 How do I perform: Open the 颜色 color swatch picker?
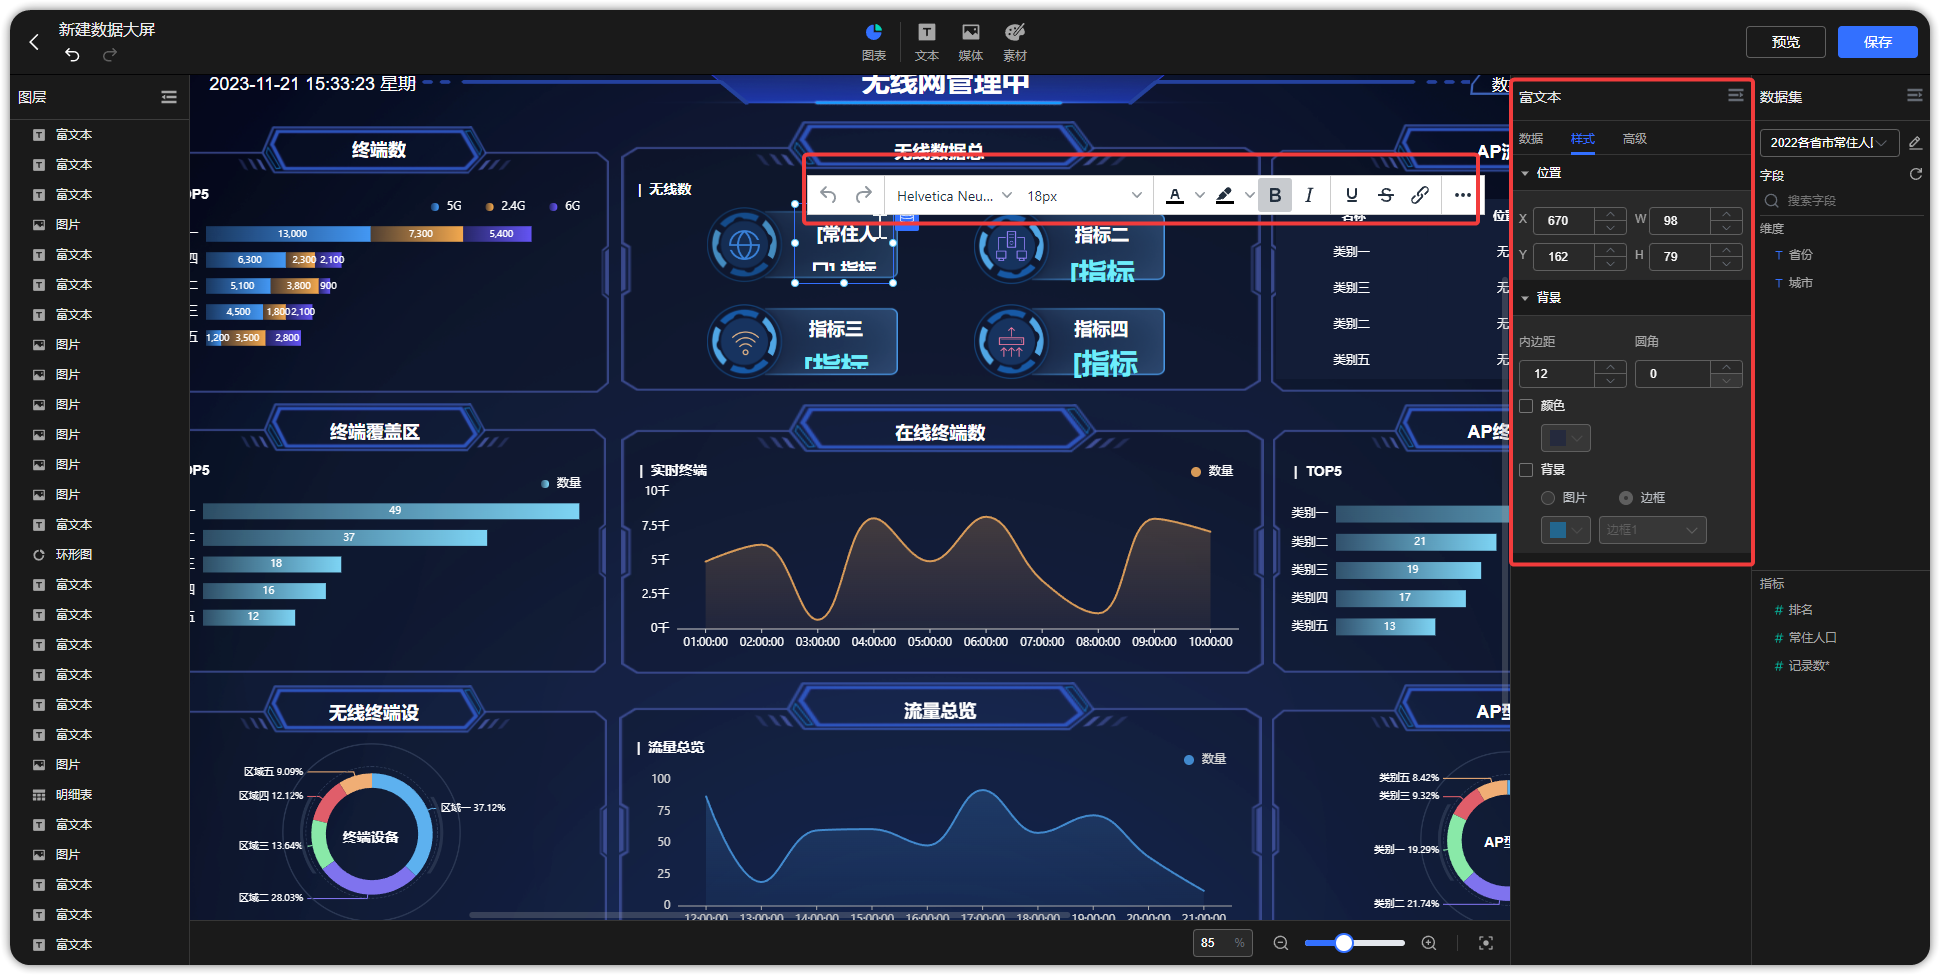(1566, 438)
